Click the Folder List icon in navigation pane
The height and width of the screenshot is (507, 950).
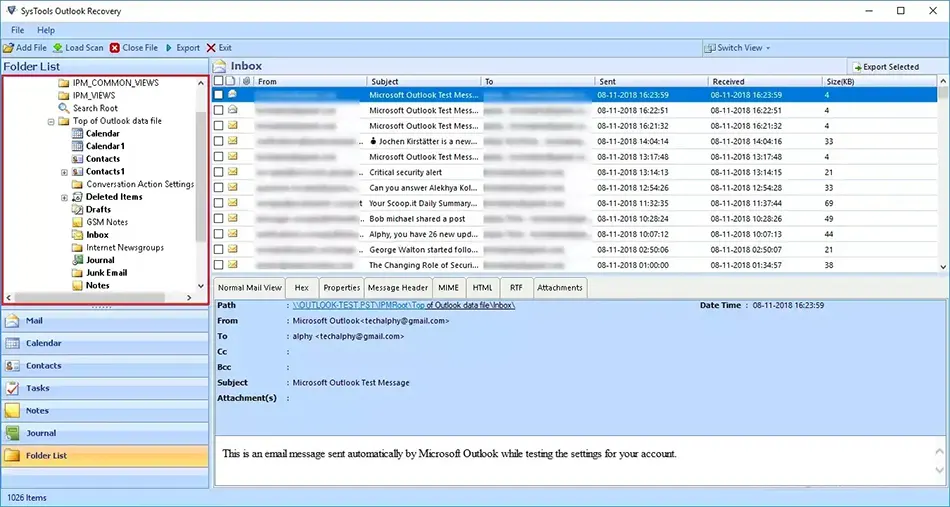pyautogui.click(x=12, y=456)
